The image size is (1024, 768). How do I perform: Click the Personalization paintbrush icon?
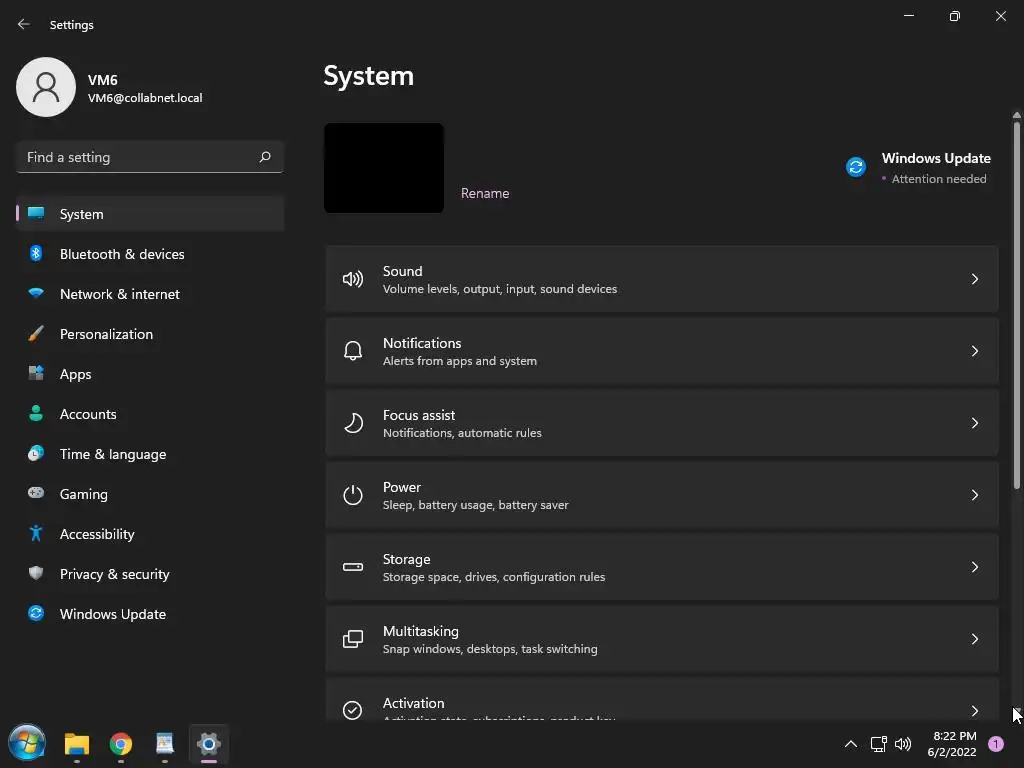tap(36, 334)
